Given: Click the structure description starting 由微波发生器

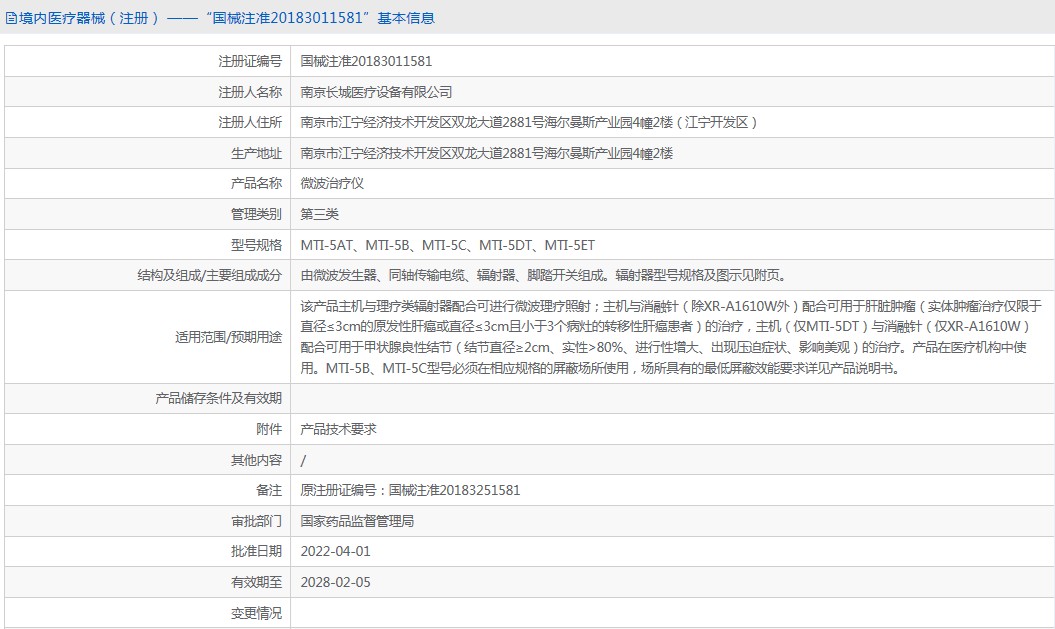Looking at the screenshot, I should (x=544, y=275).
